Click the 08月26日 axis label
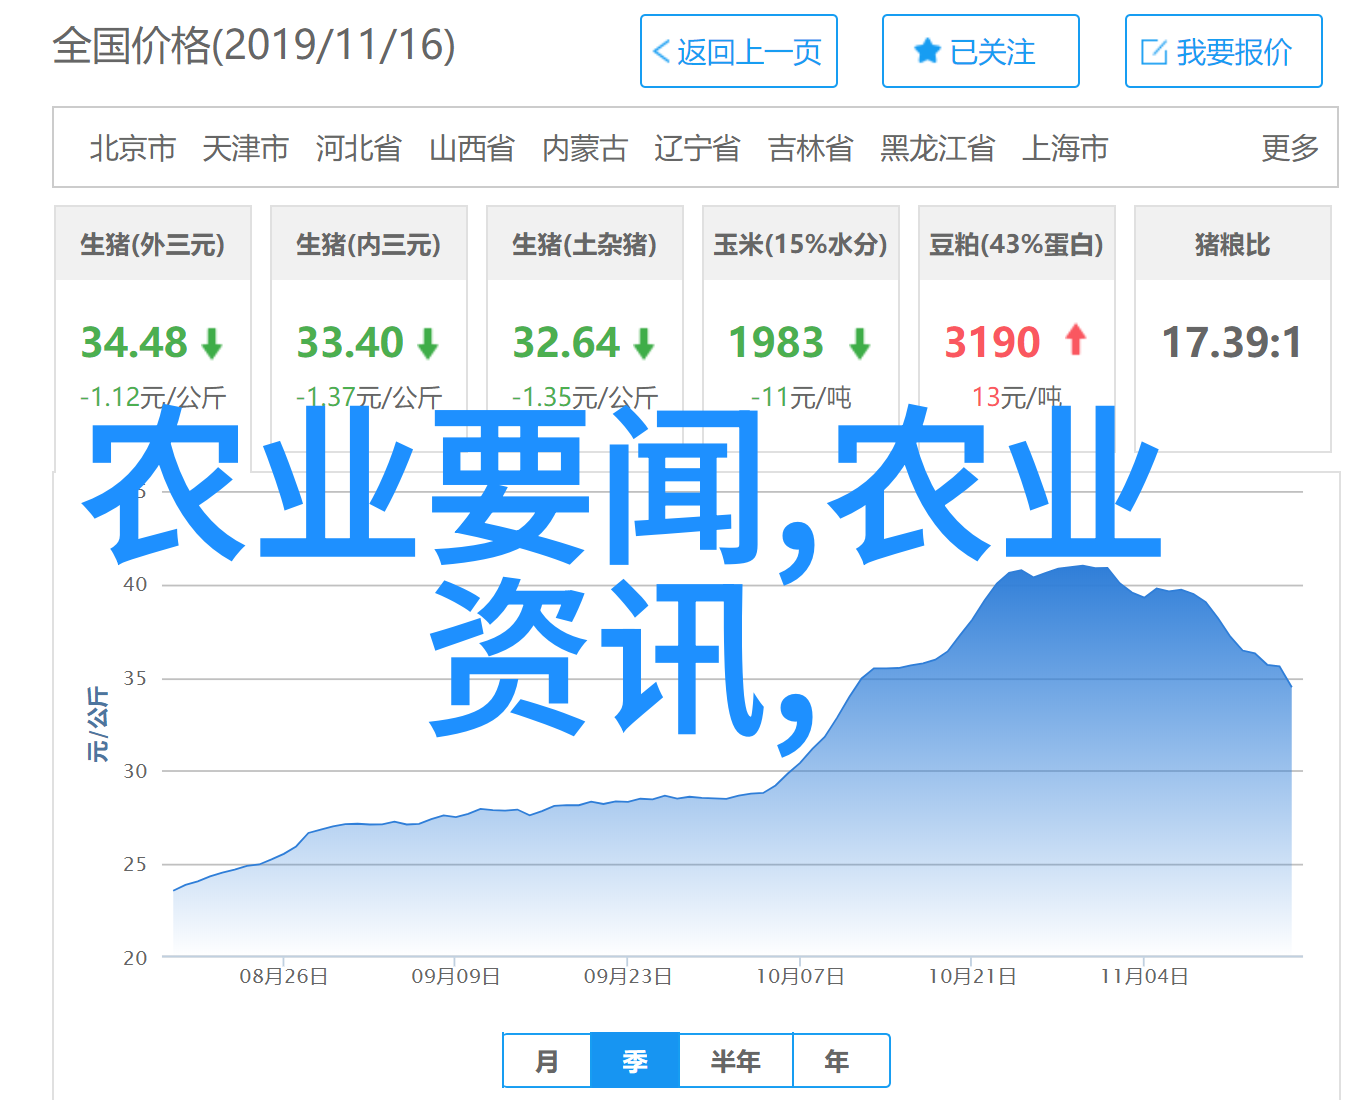Screen dimensions: 1360x1100 284,976
